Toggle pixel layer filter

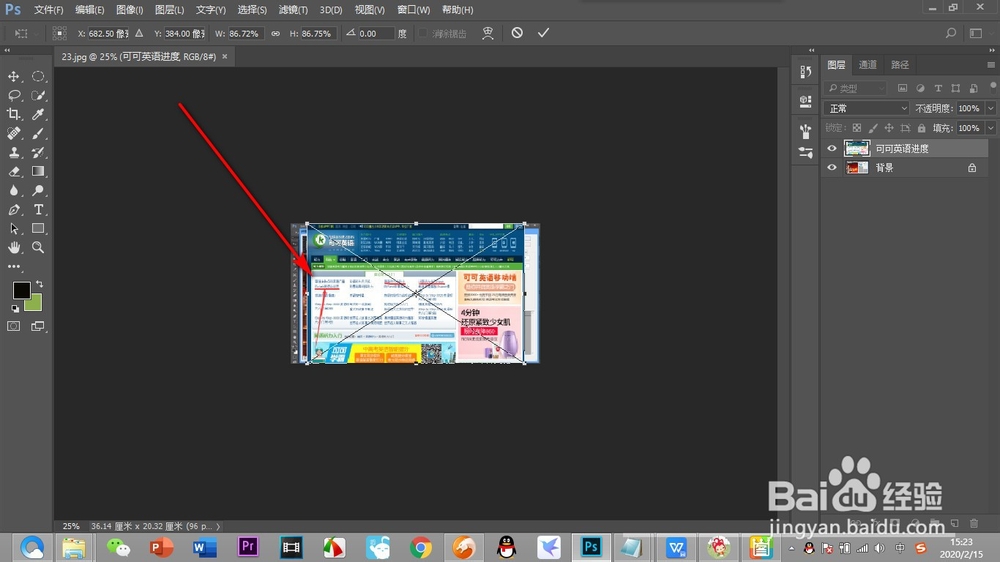tap(902, 88)
